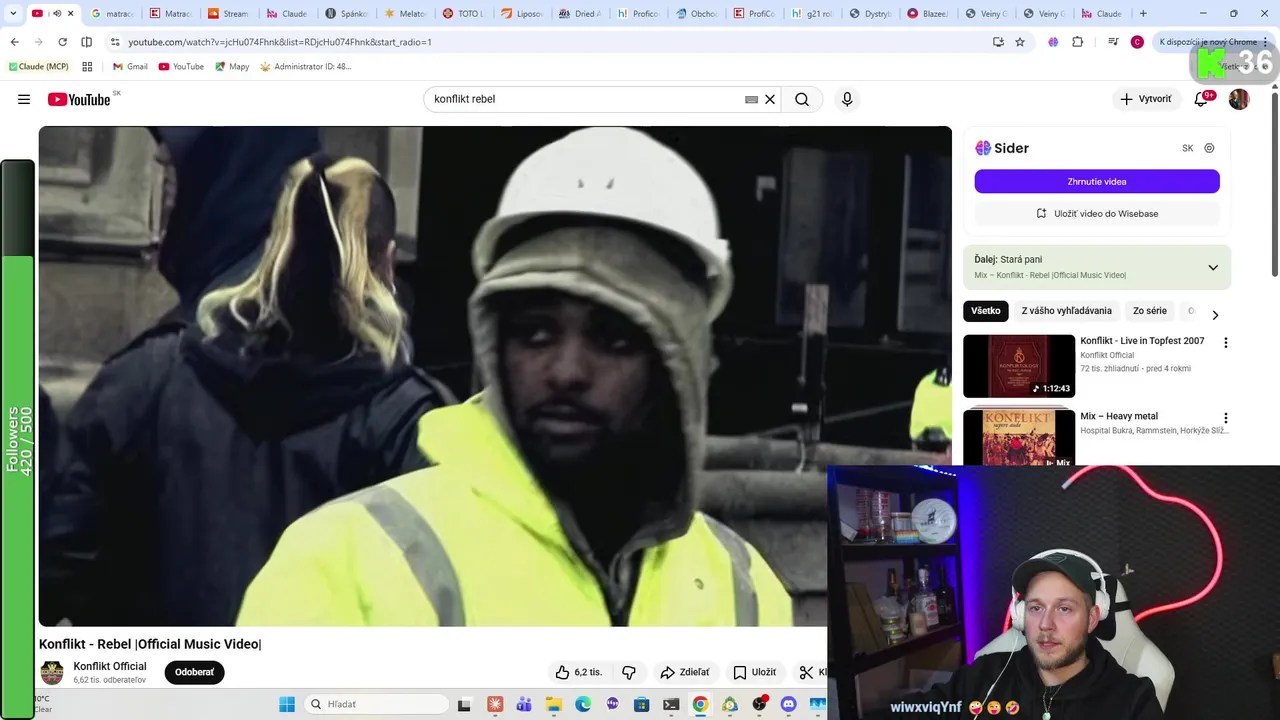Click the page vertical scrollbar
This screenshot has width=1280, height=720.
pyautogui.click(x=1274, y=183)
